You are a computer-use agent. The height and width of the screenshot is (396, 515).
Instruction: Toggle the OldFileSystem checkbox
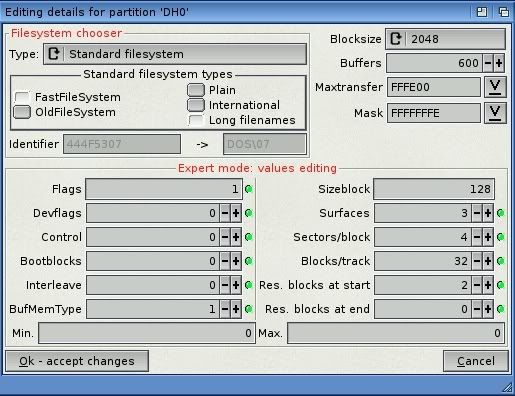click(x=22, y=112)
